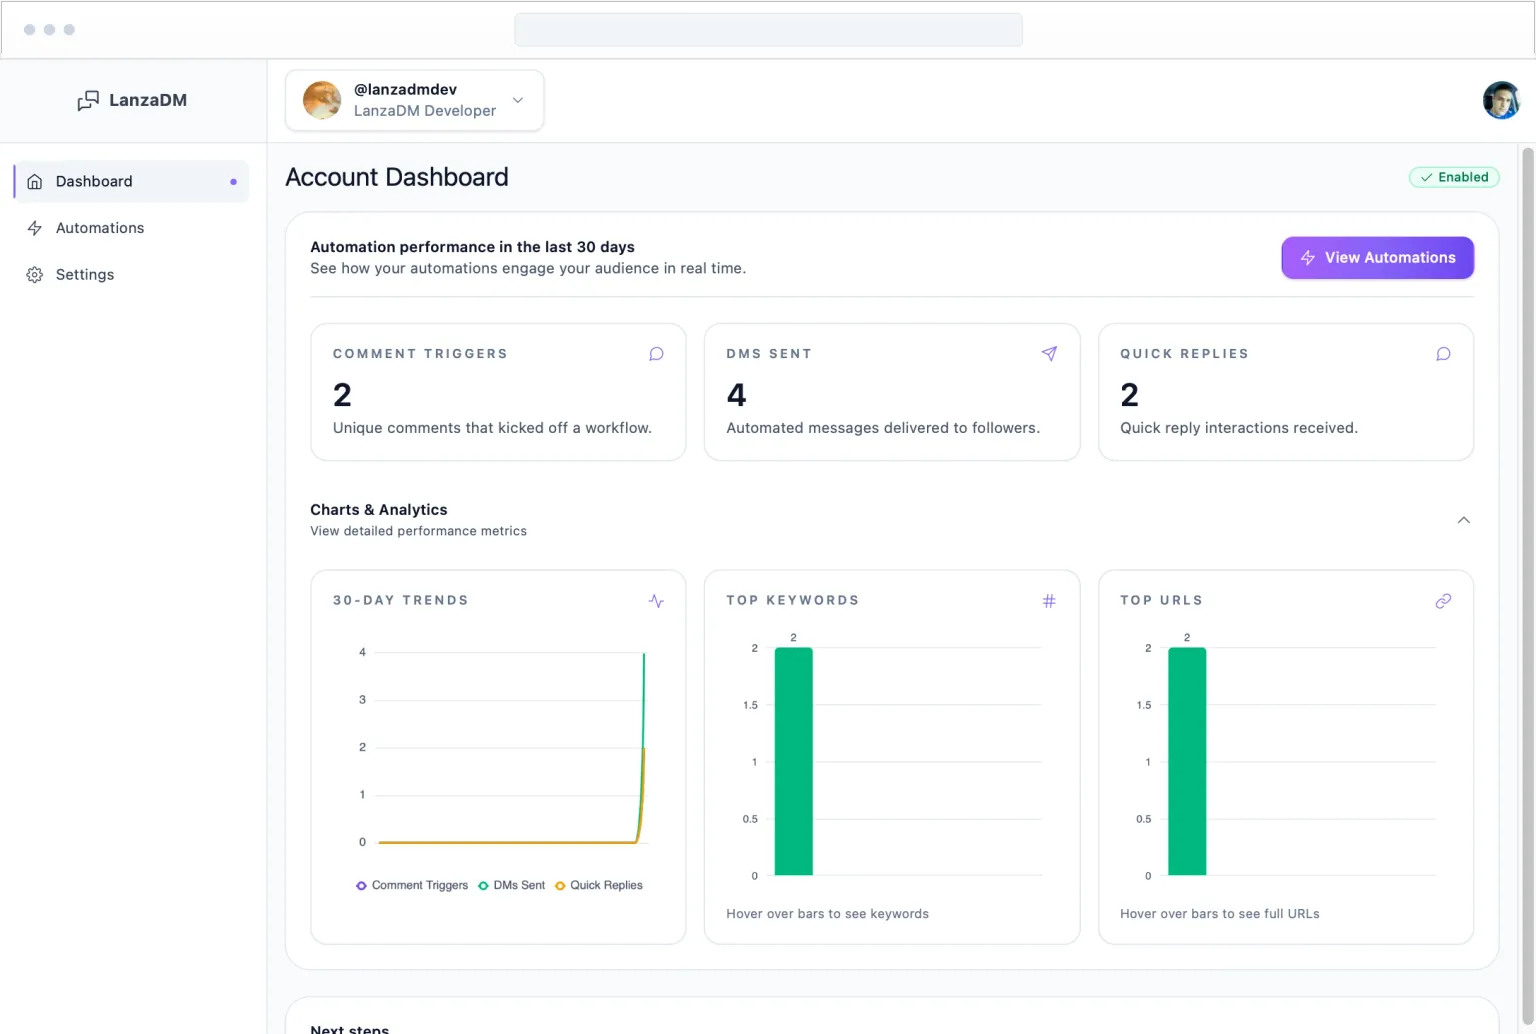Click the Comment Triggers speech bubble icon
The height and width of the screenshot is (1034, 1536).
[x=656, y=354]
